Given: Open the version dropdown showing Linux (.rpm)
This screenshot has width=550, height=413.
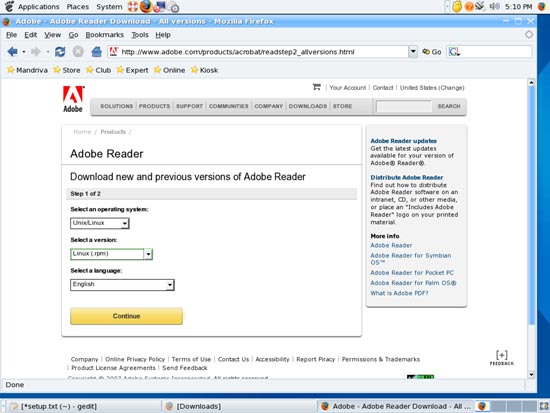Looking at the screenshot, I should [x=112, y=254].
